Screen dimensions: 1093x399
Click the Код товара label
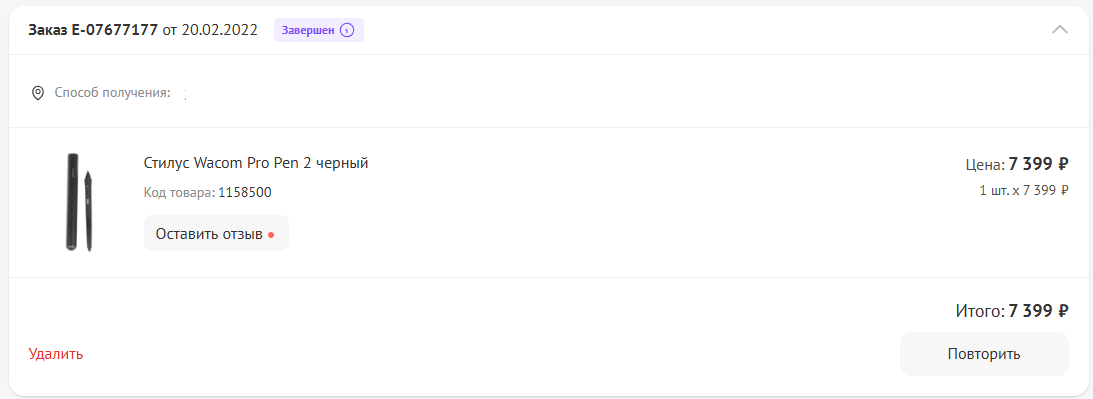pos(180,193)
